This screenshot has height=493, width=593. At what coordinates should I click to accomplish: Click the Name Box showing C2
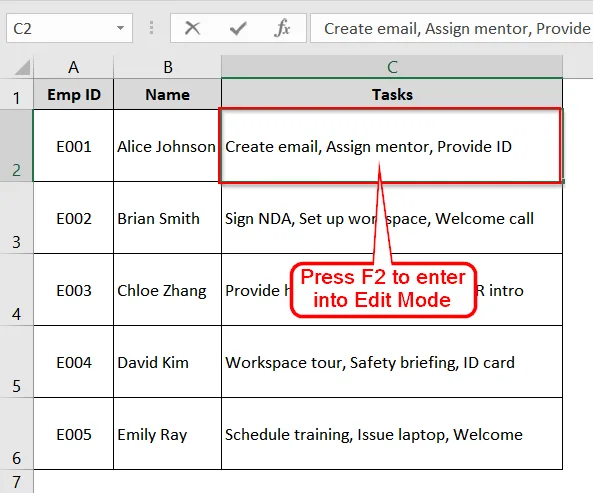click(x=69, y=28)
